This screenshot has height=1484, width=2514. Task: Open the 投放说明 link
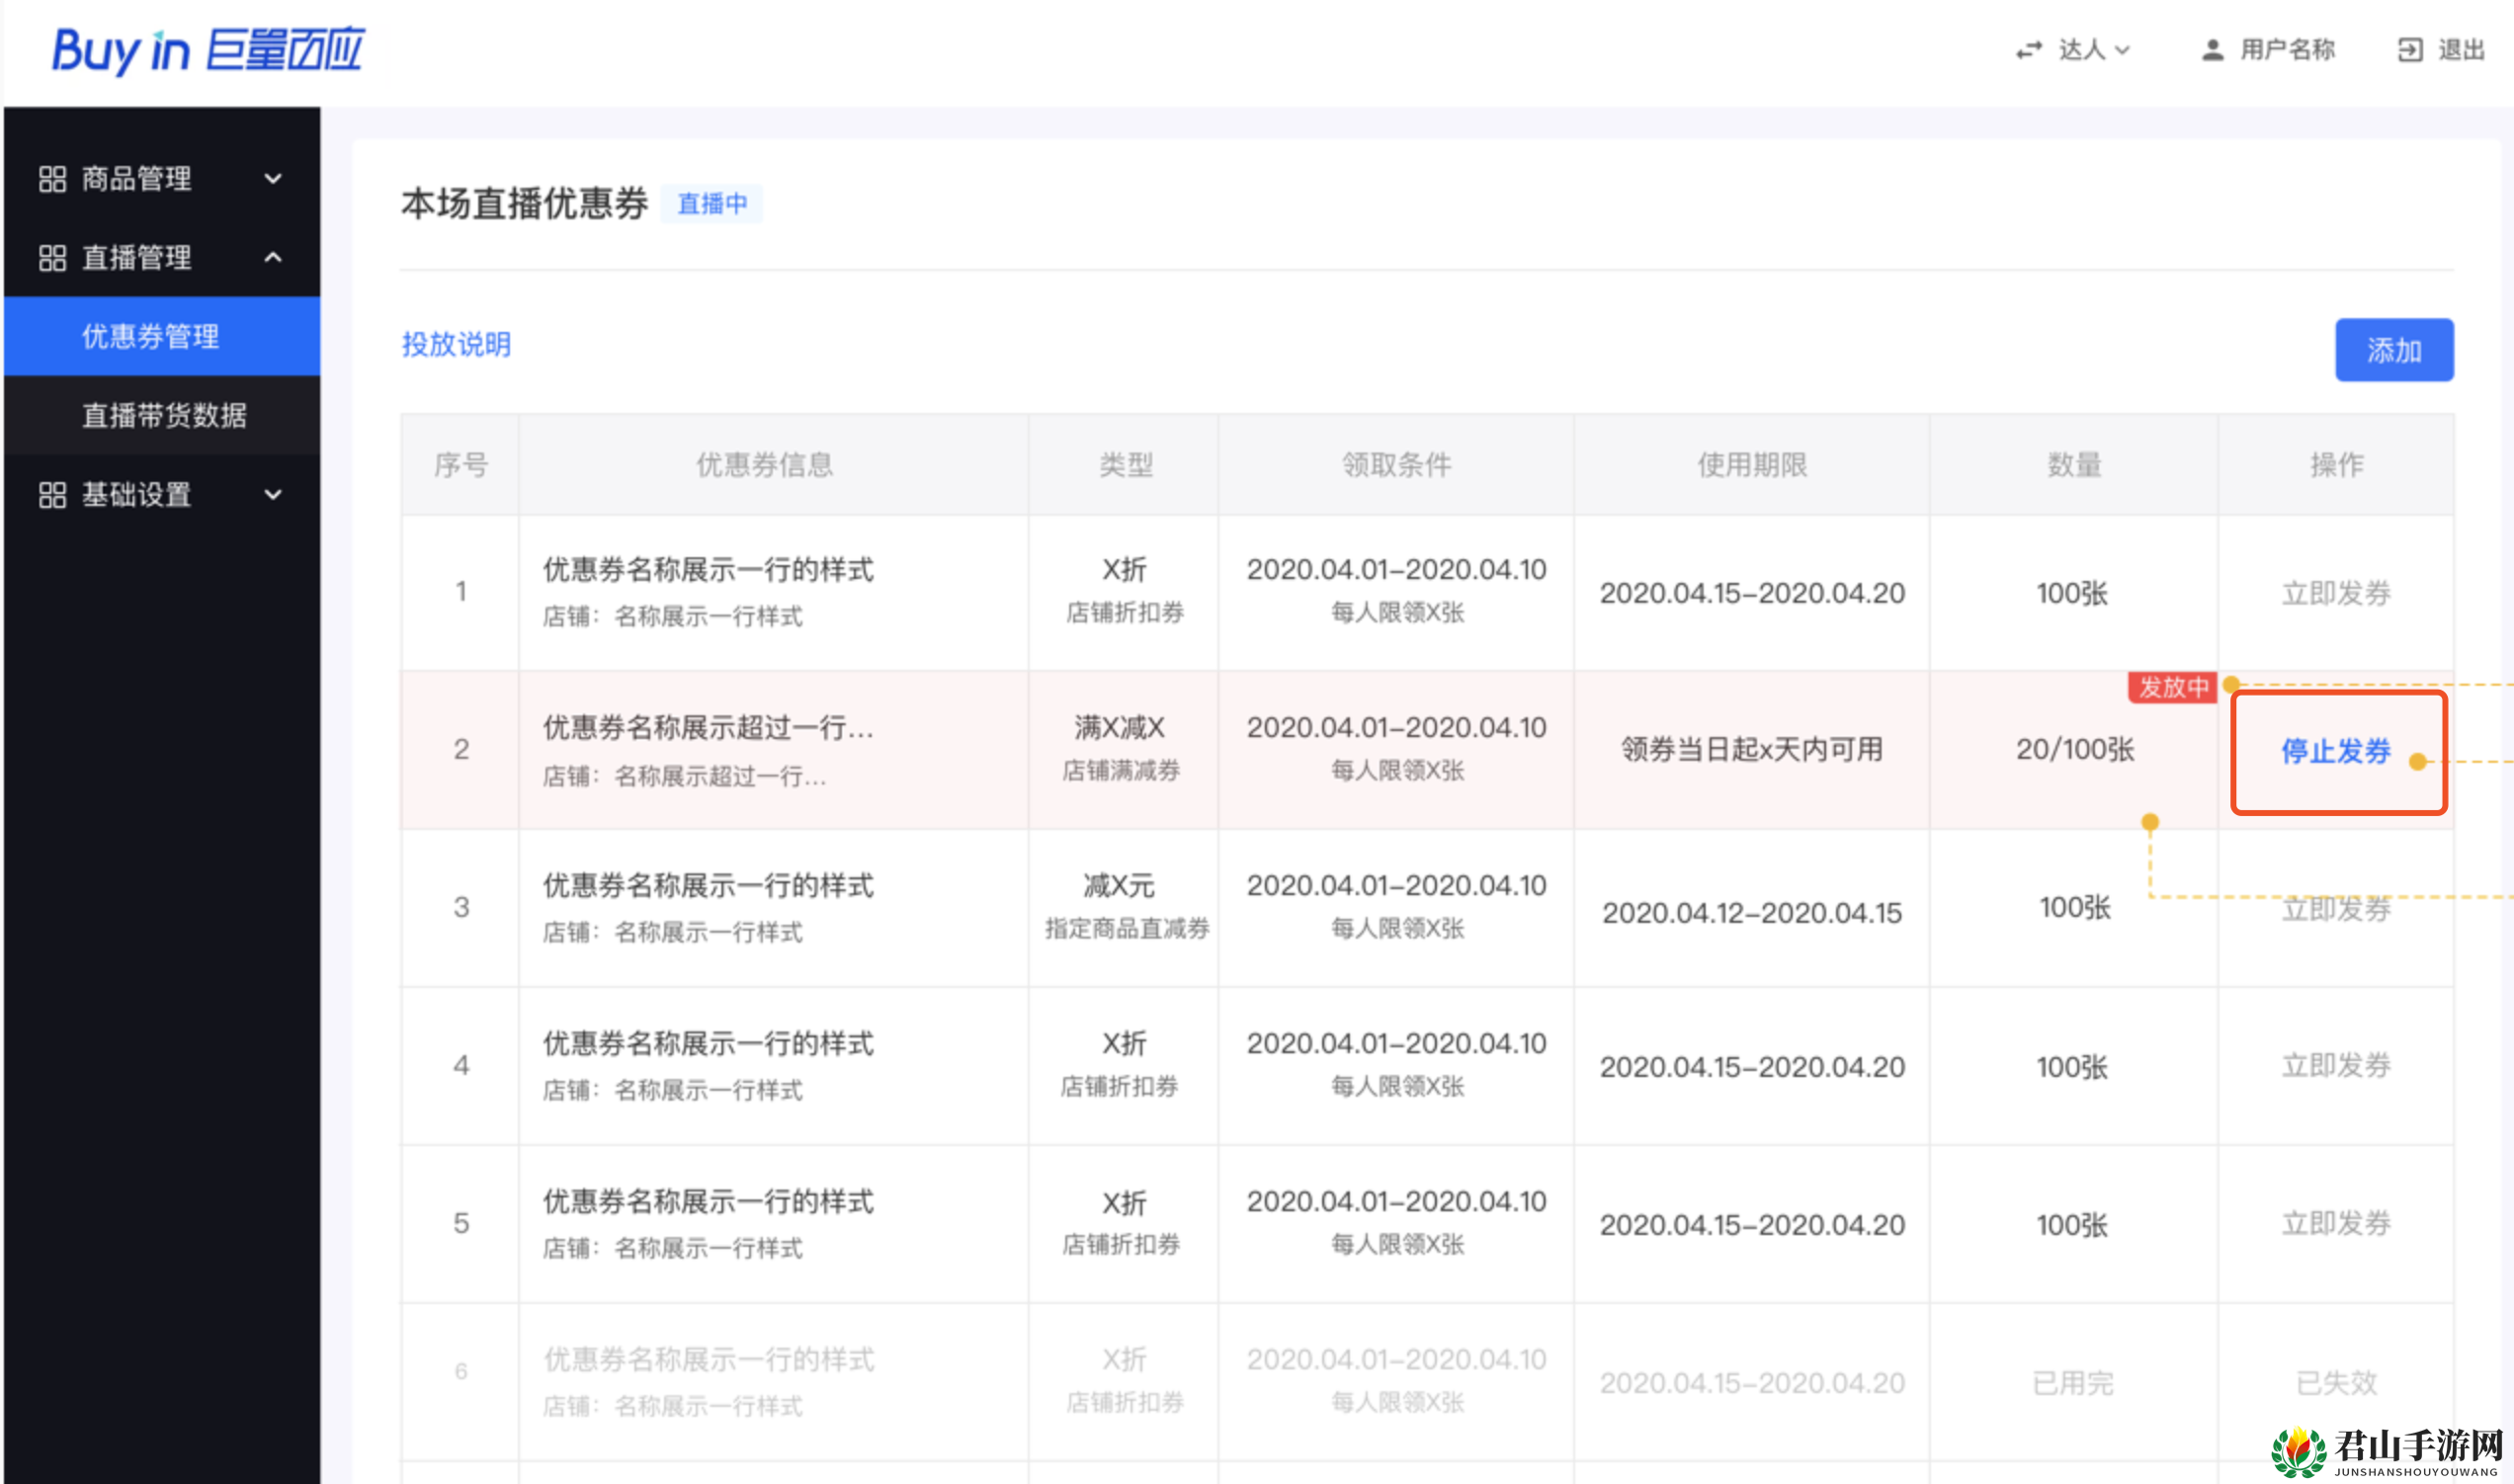(456, 345)
